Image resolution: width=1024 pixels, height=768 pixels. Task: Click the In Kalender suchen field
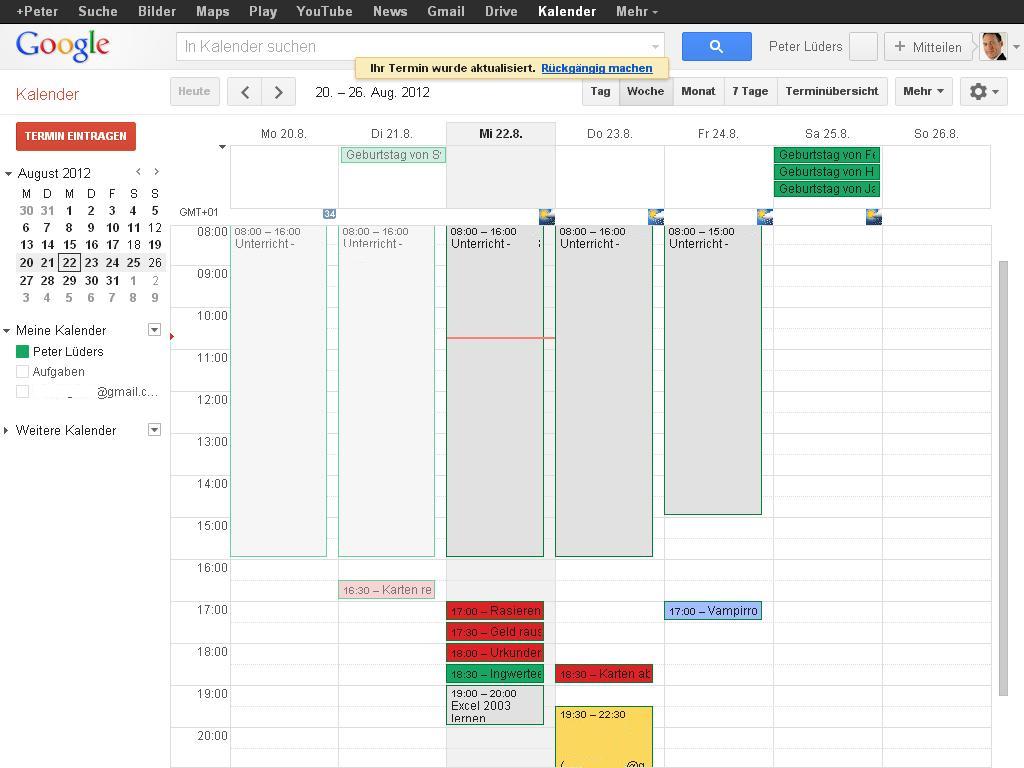420,46
